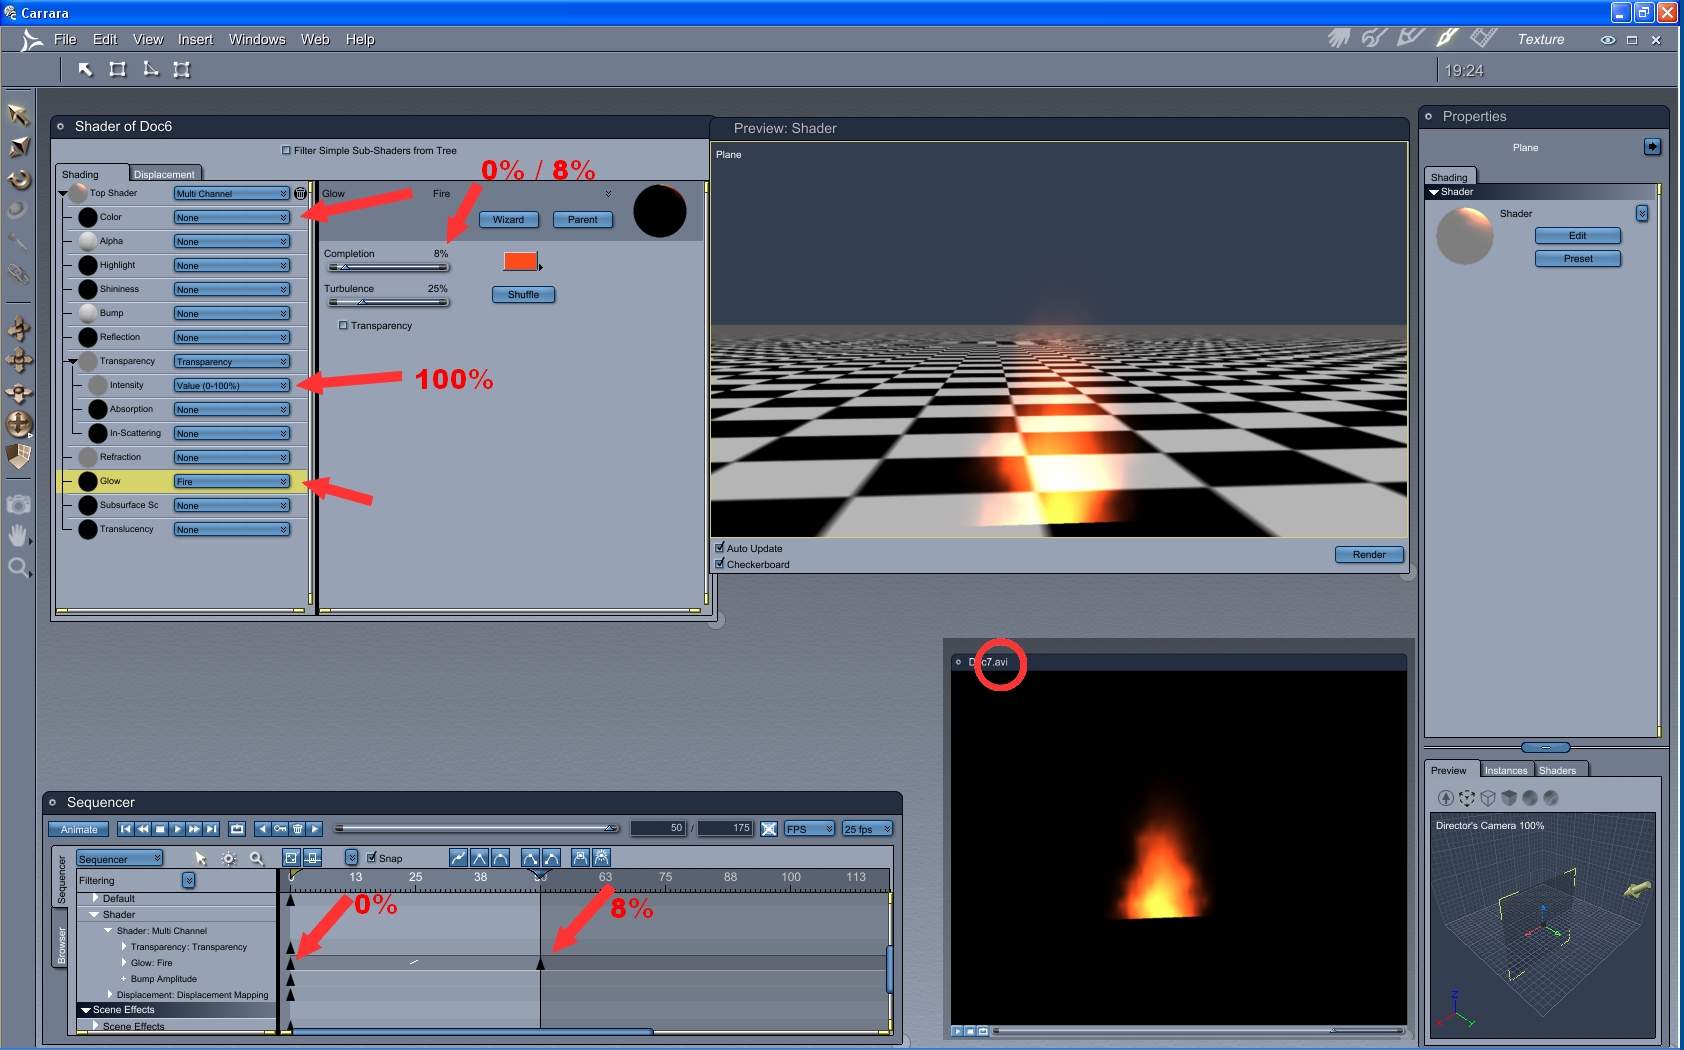Viewport: 1684px width, 1050px height.
Task: Click the rotate tool in left toolbar
Action: point(18,180)
